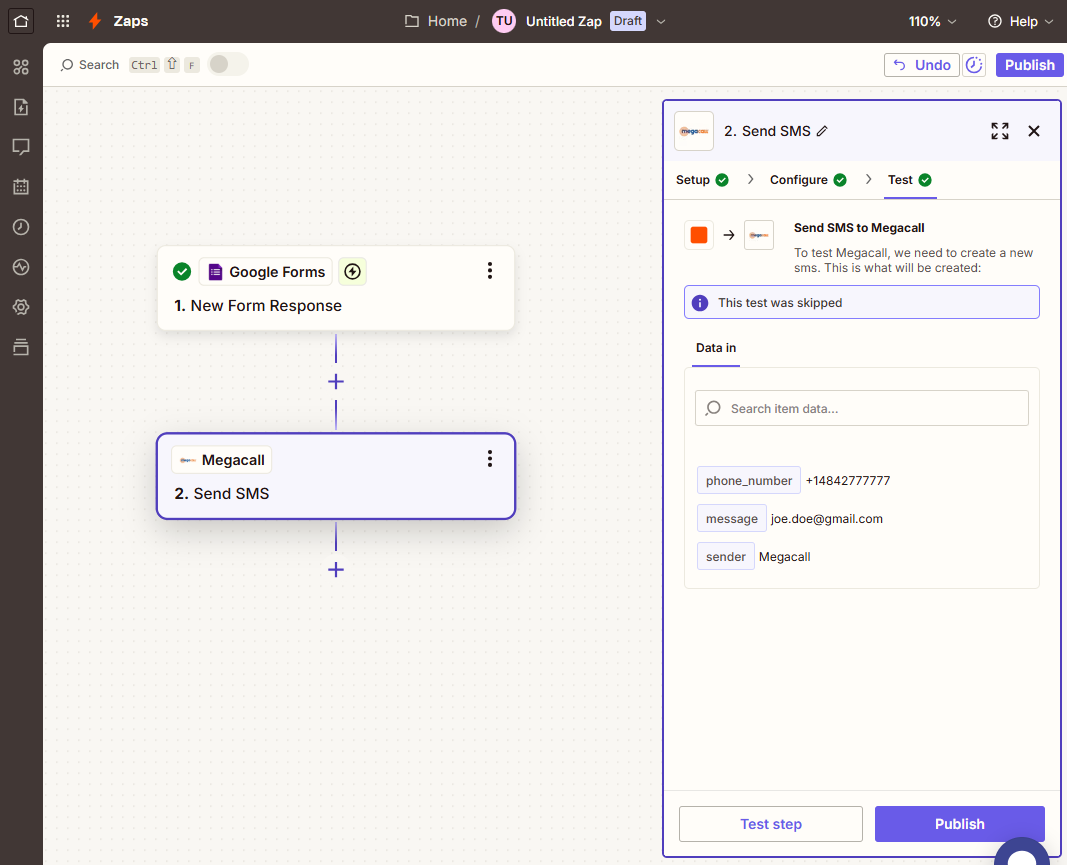The image size is (1067, 865).
Task: Open the 110% zoom level dropdown
Action: click(x=932, y=21)
